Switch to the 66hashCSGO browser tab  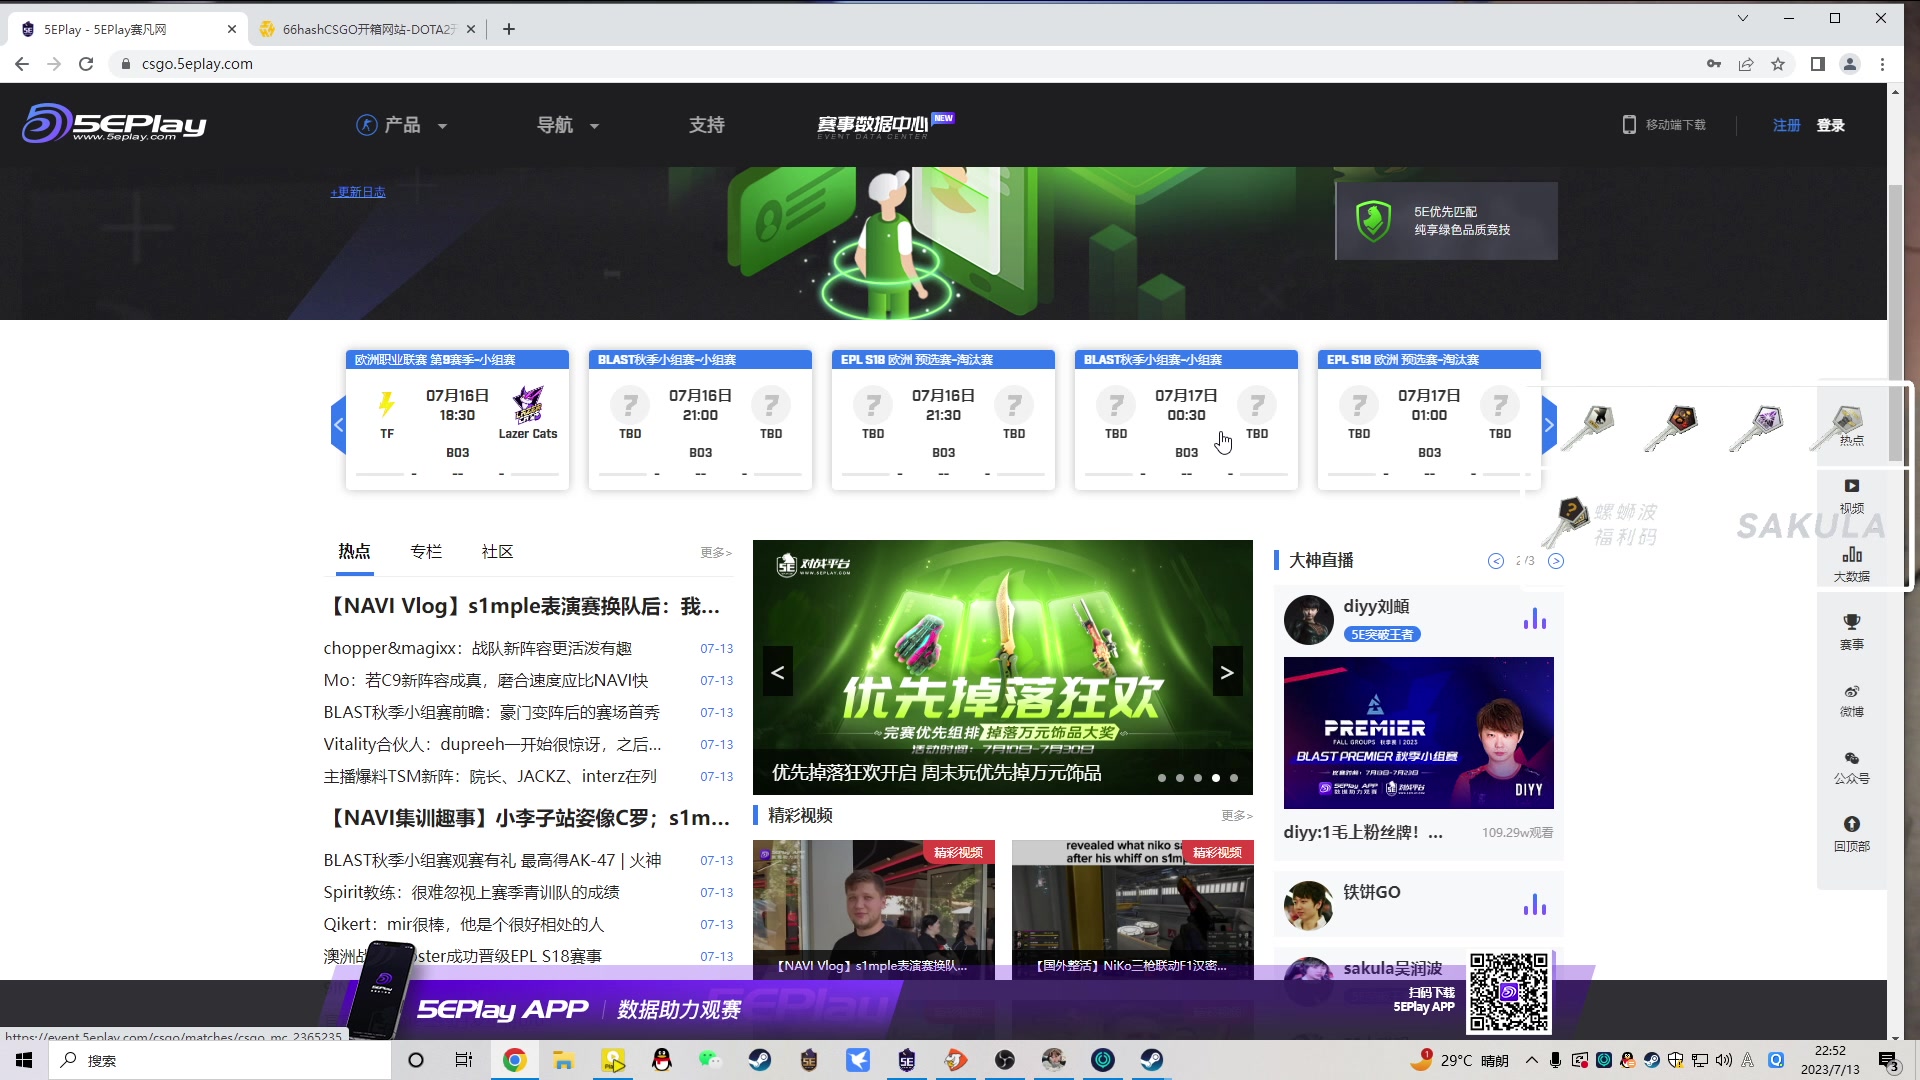[365, 29]
